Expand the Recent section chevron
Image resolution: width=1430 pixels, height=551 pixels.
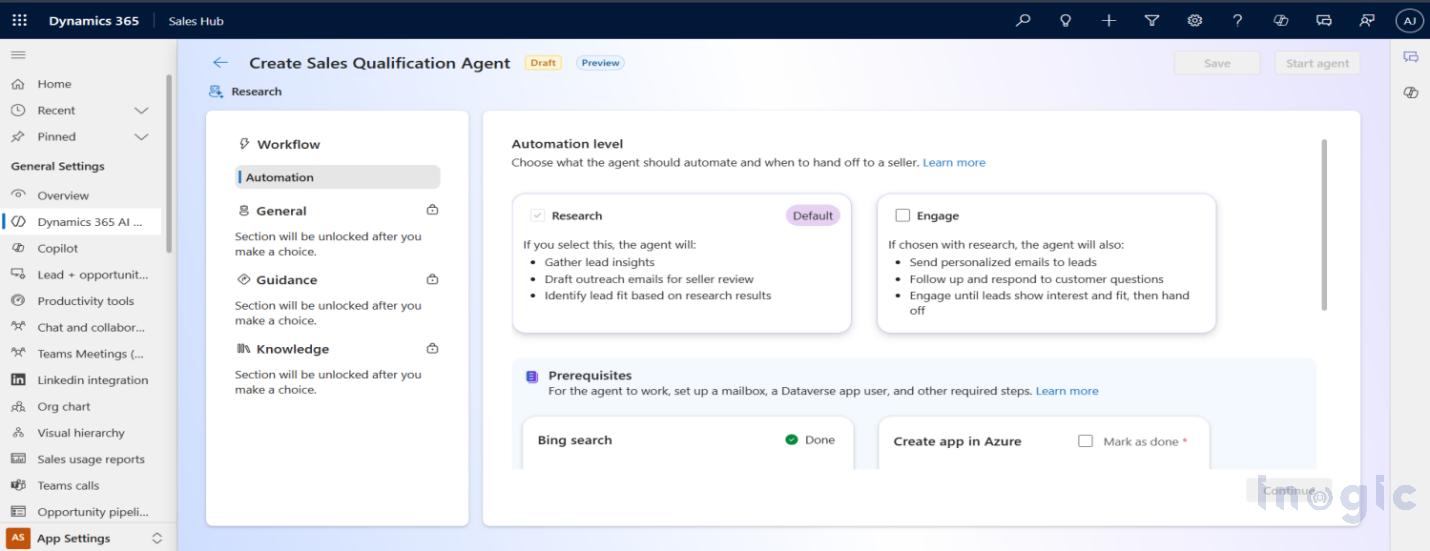tap(141, 110)
